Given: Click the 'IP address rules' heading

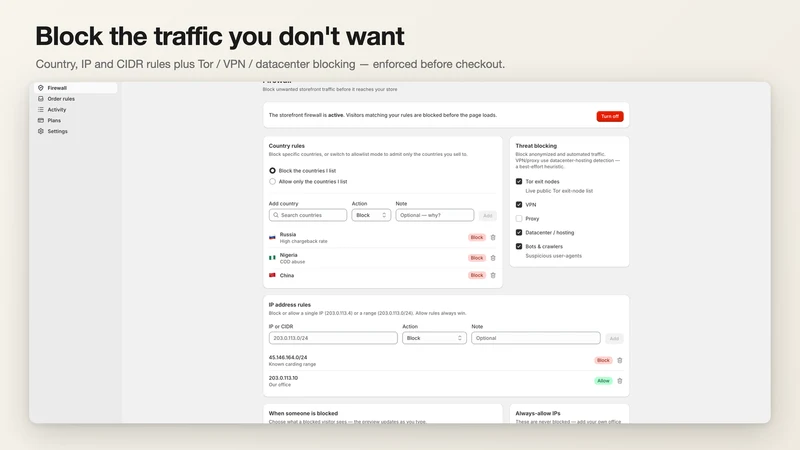Looking at the screenshot, I should (x=290, y=305).
